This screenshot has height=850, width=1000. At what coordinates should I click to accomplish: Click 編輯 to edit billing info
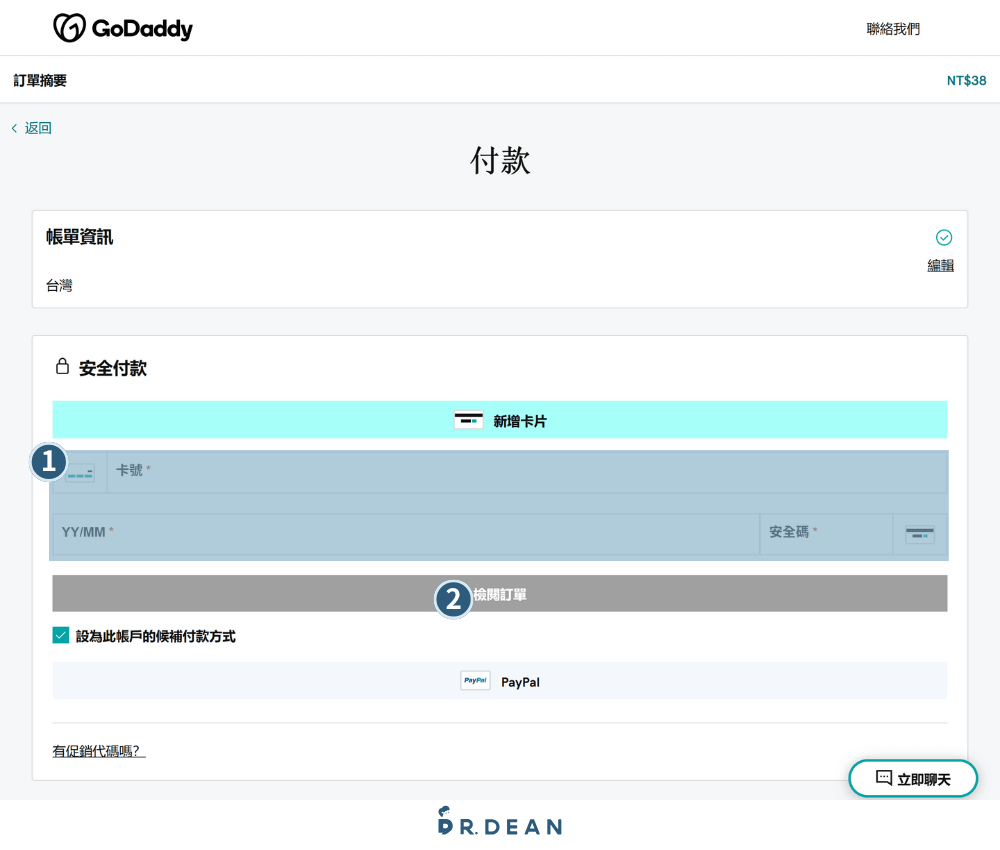(940, 264)
